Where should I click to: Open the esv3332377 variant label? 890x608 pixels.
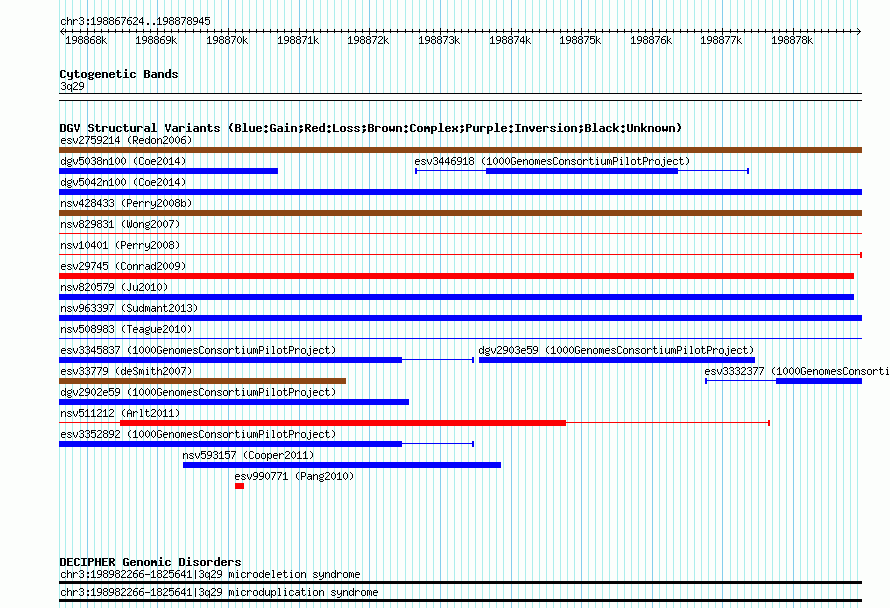coord(797,371)
